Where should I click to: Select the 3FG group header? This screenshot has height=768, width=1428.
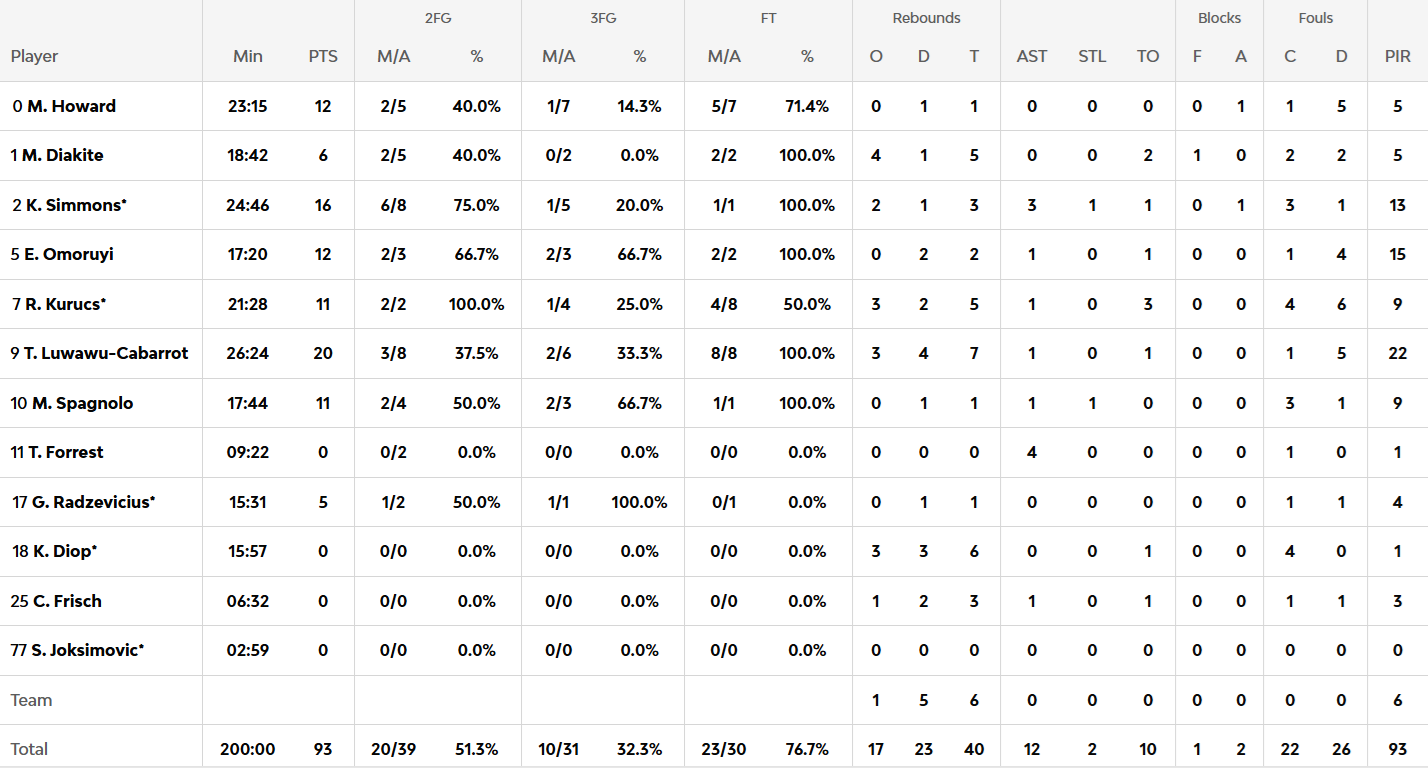(602, 18)
